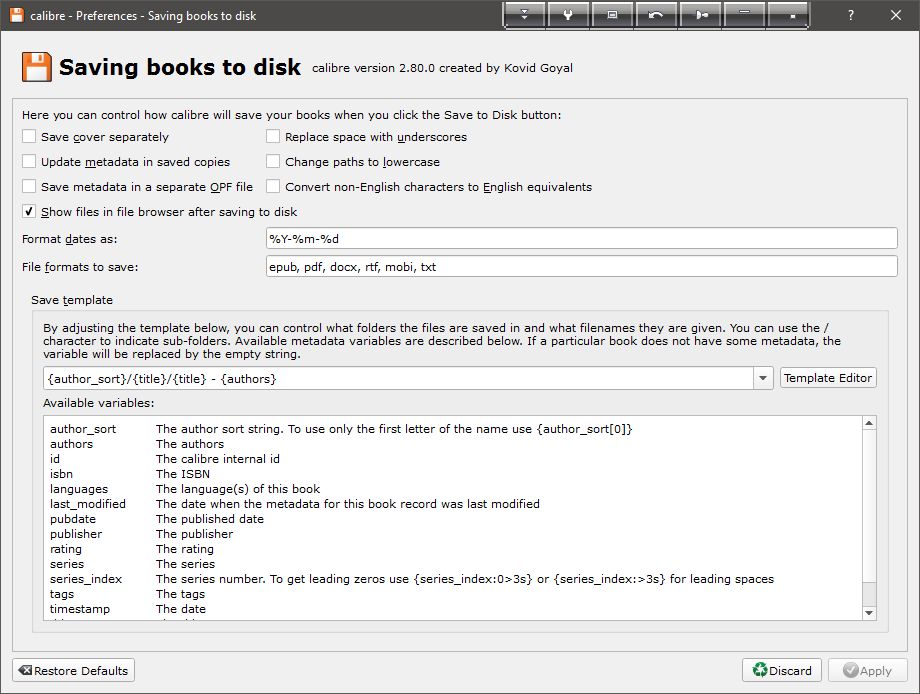Click the File formats to save field
Screen dimensions: 920x694
pos(581,266)
